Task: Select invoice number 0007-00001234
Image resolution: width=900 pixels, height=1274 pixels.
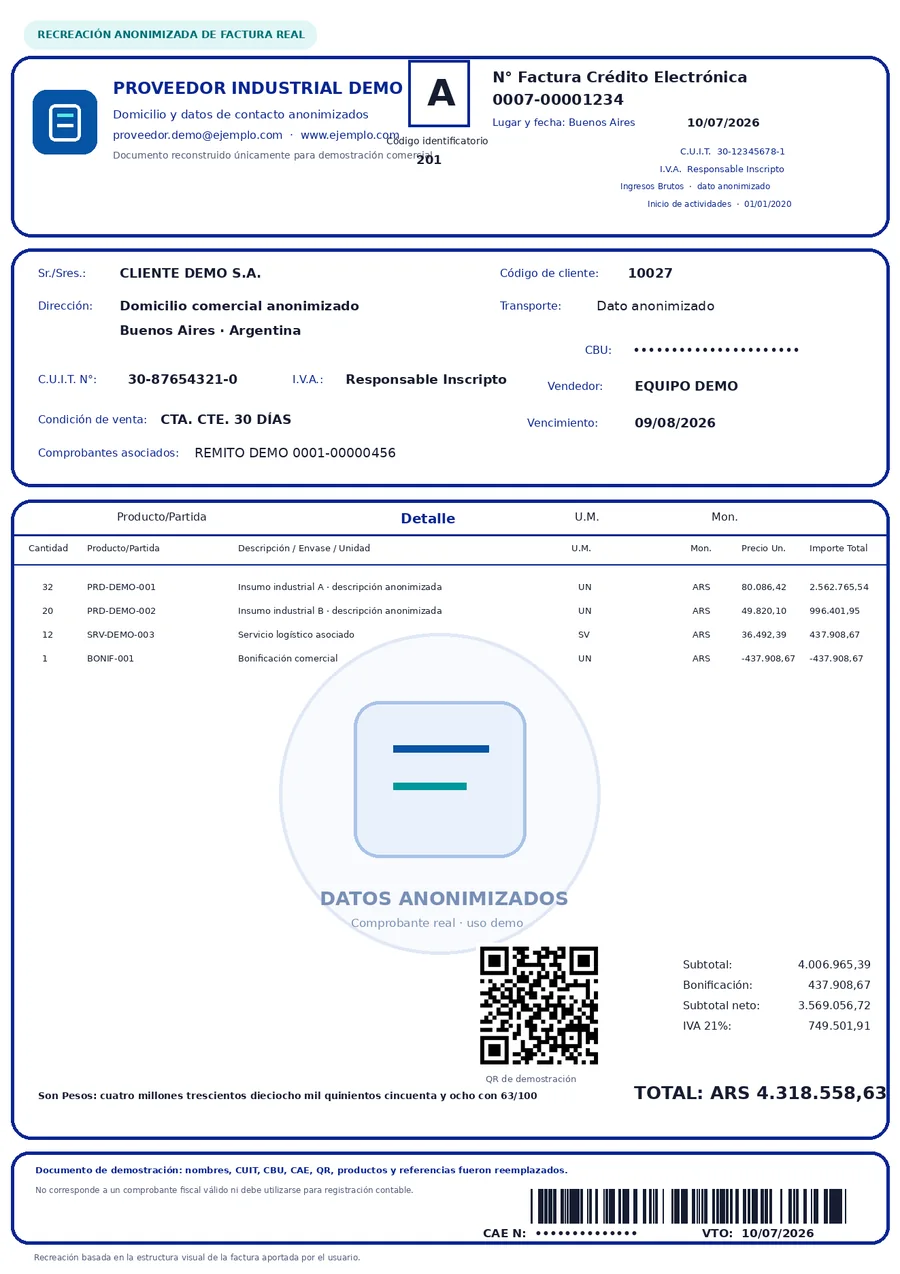Action: pos(558,100)
